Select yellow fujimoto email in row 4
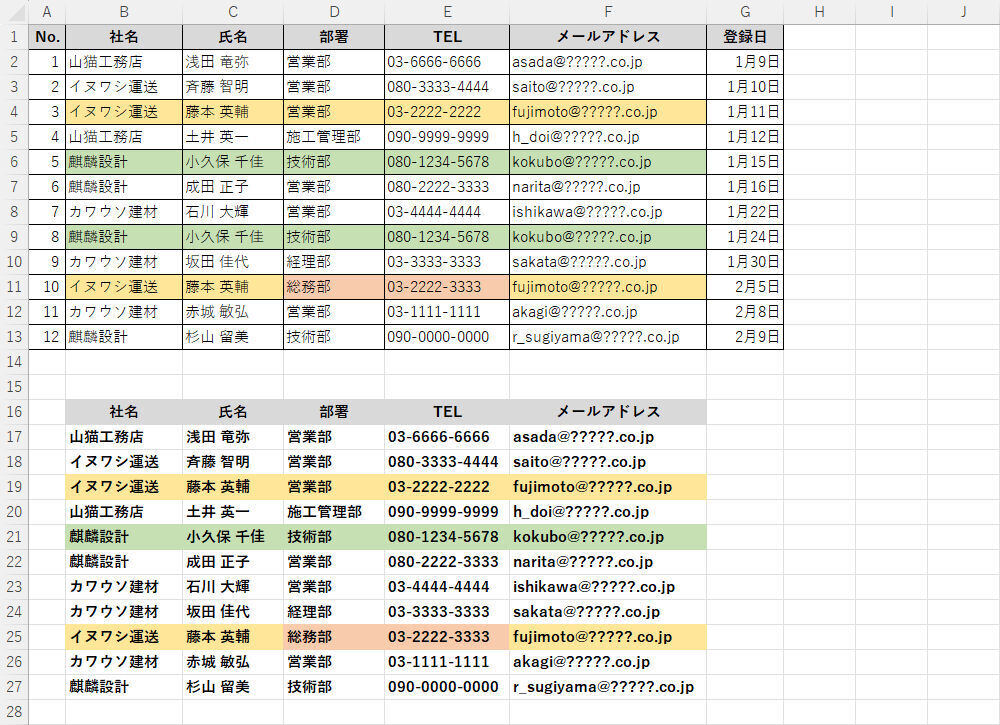1000x725 pixels. click(x=608, y=112)
